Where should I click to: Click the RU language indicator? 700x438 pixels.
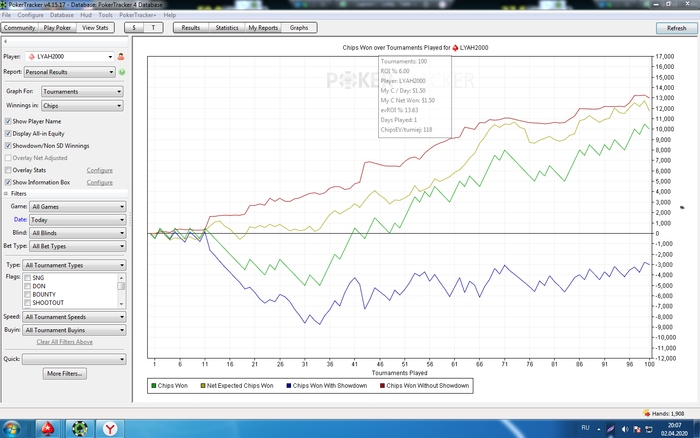click(585, 428)
